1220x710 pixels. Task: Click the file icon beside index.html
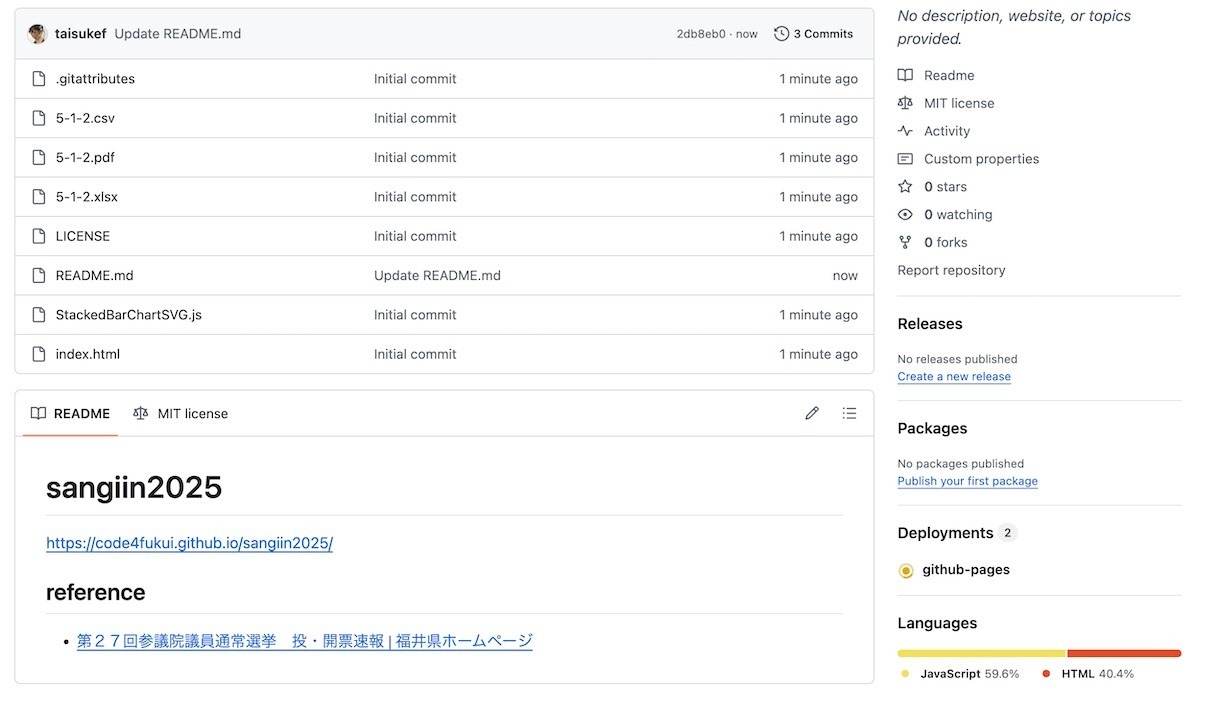(39, 354)
